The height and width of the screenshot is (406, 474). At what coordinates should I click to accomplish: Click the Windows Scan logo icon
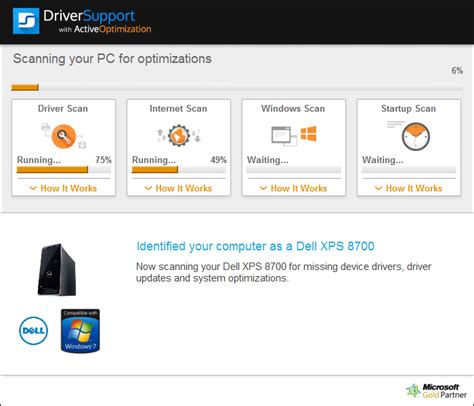point(309,134)
